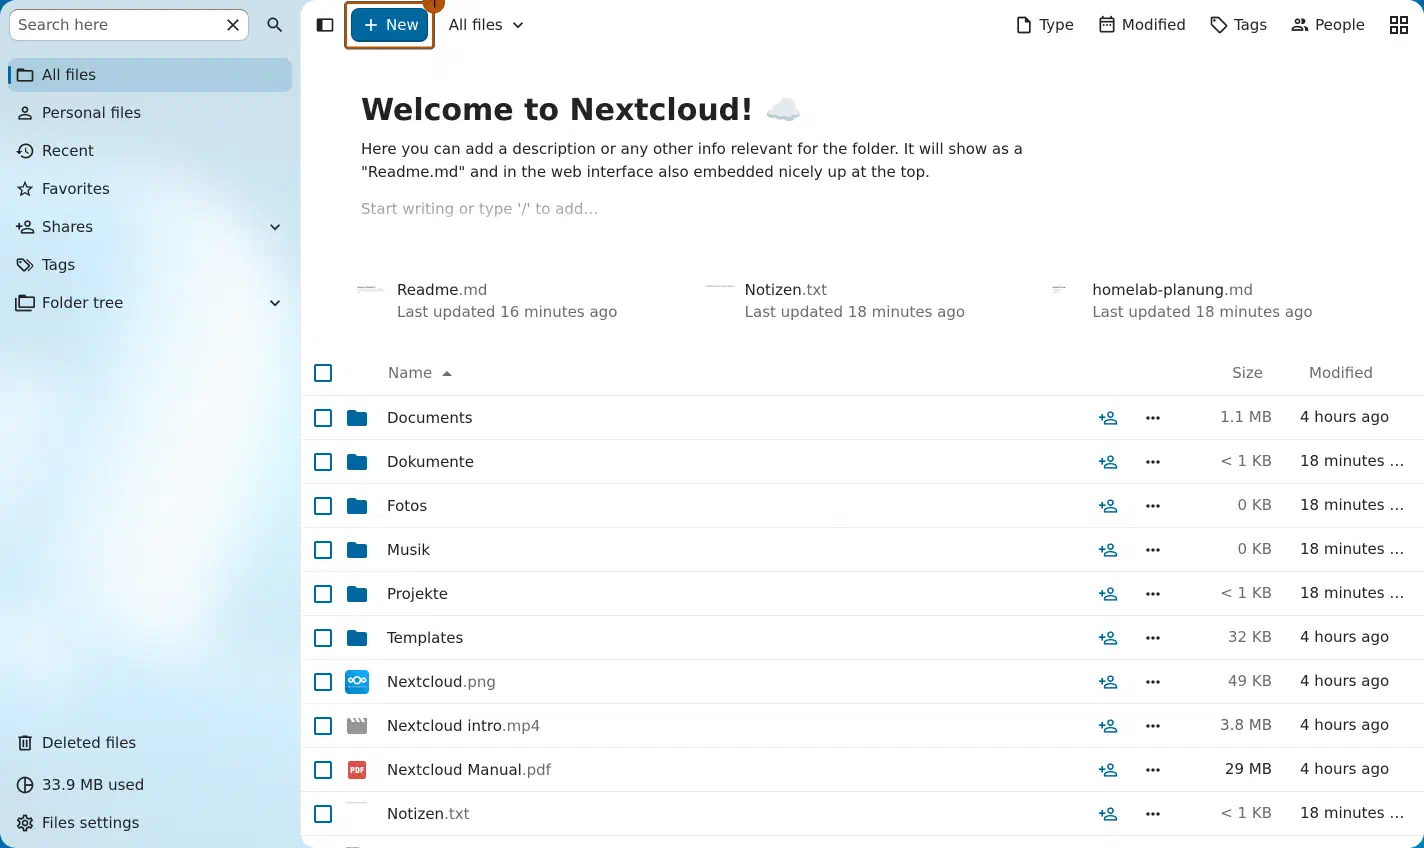Share the Documents folder
This screenshot has height=848, width=1424.
click(1108, 418)
